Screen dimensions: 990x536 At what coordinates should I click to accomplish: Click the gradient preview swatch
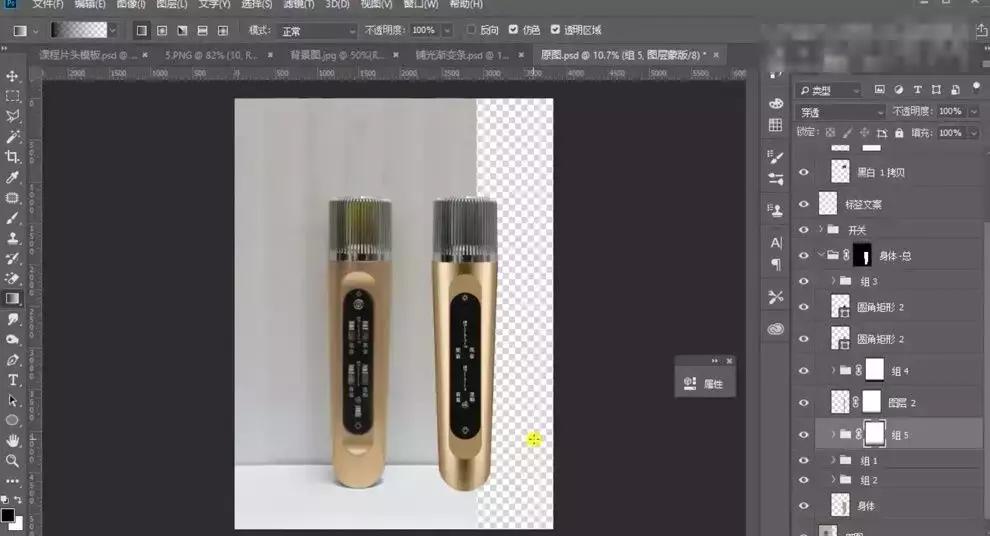tap(79, 30)
